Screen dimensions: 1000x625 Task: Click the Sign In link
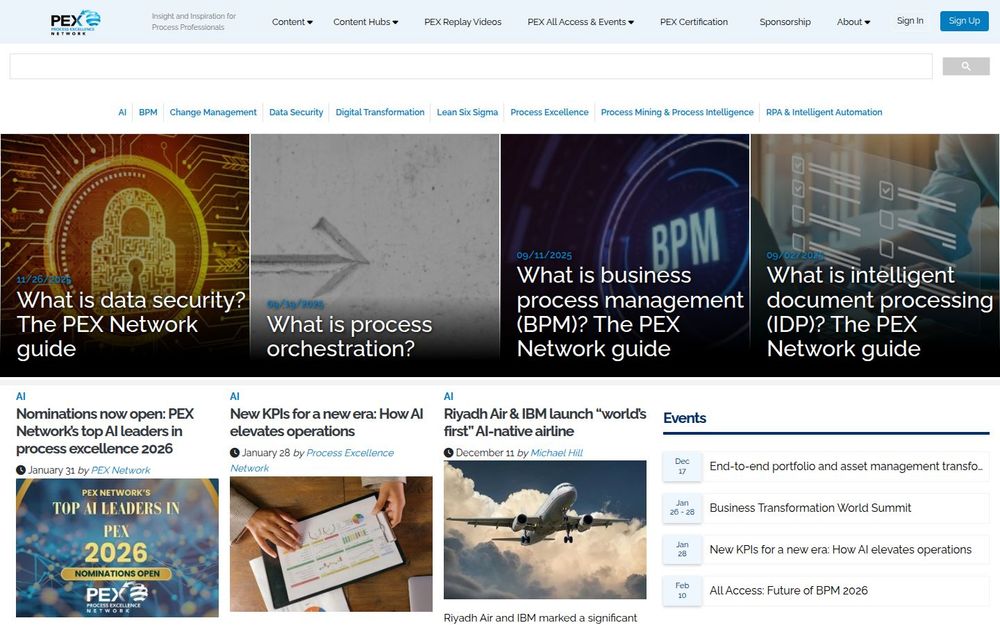[x=910, y=20]
